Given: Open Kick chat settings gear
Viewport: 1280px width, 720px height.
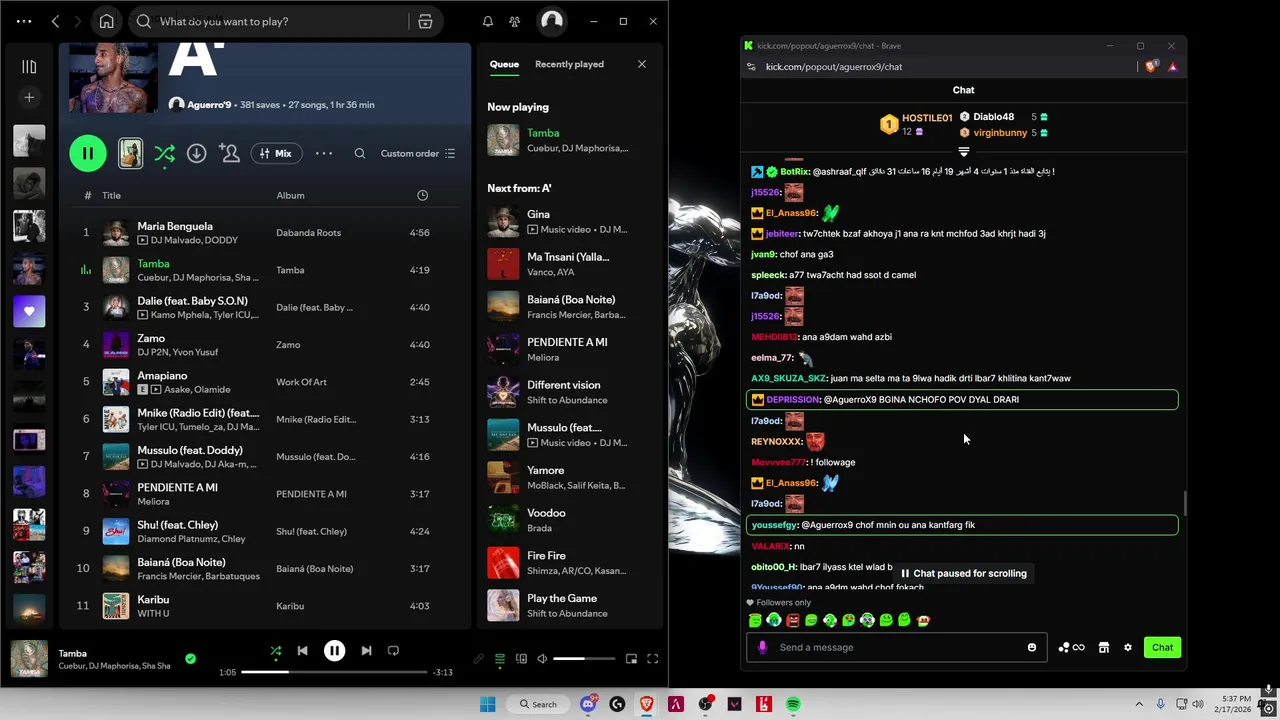Looking at the screenshot, I should click(x=1128, y=647).
